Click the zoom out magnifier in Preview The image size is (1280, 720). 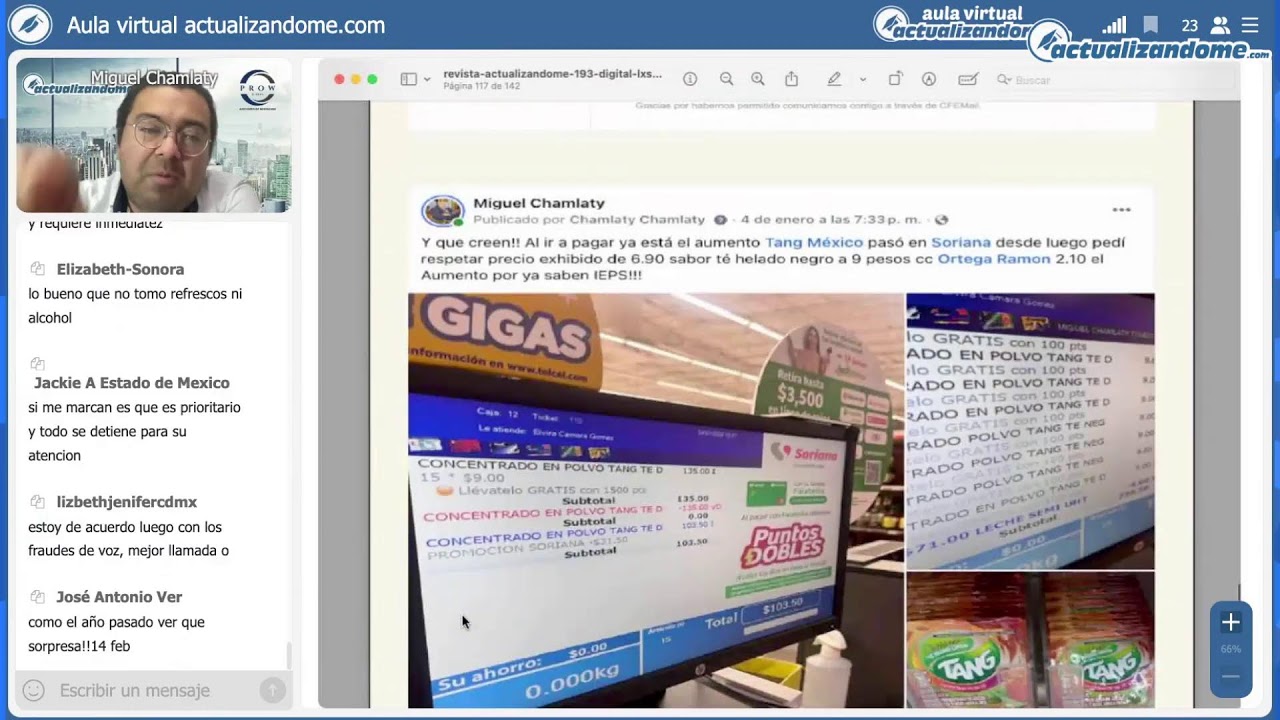click(727, 79)
